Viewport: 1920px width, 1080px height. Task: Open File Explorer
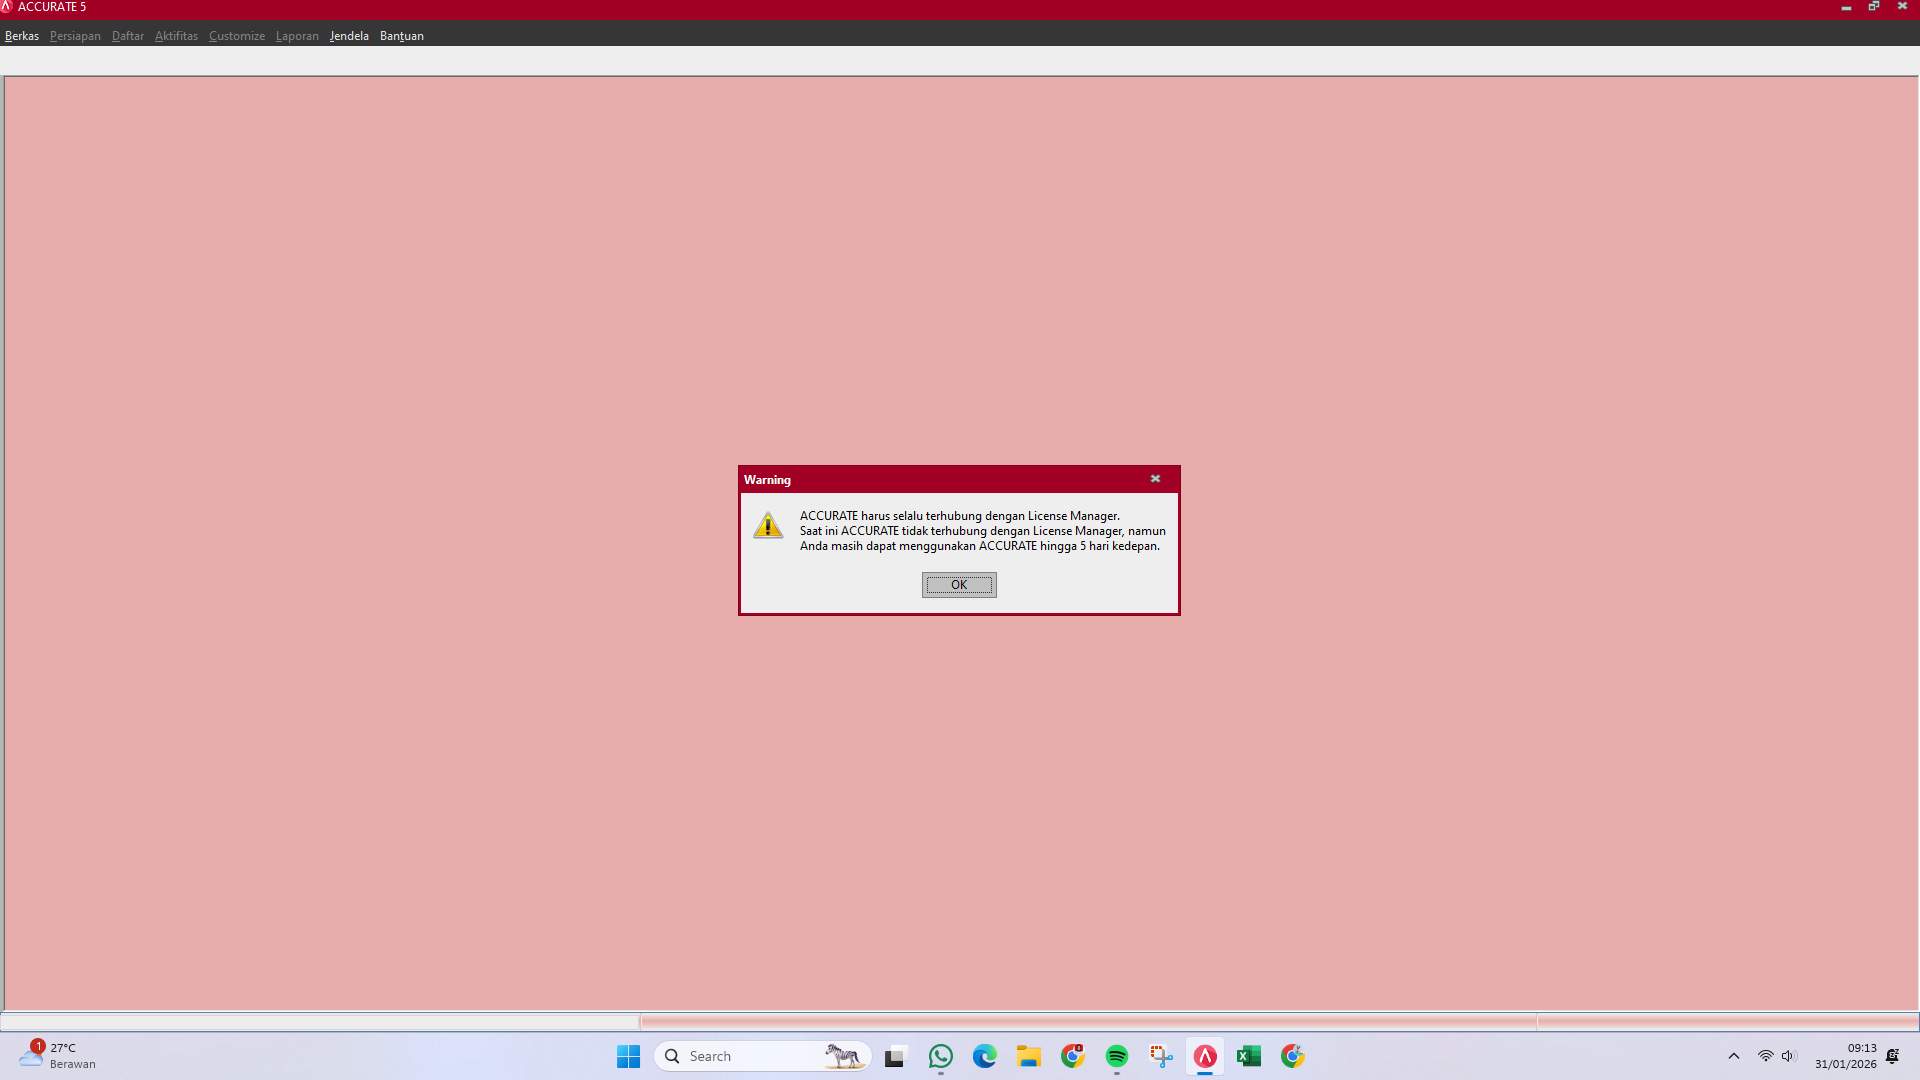[1029, 1056]
